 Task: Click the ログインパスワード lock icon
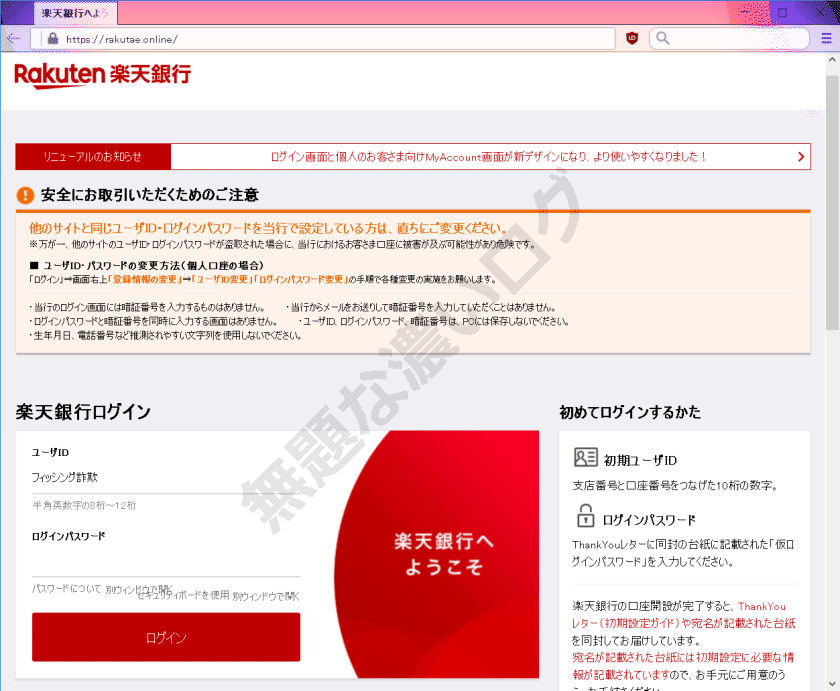[x=585, y=516]
